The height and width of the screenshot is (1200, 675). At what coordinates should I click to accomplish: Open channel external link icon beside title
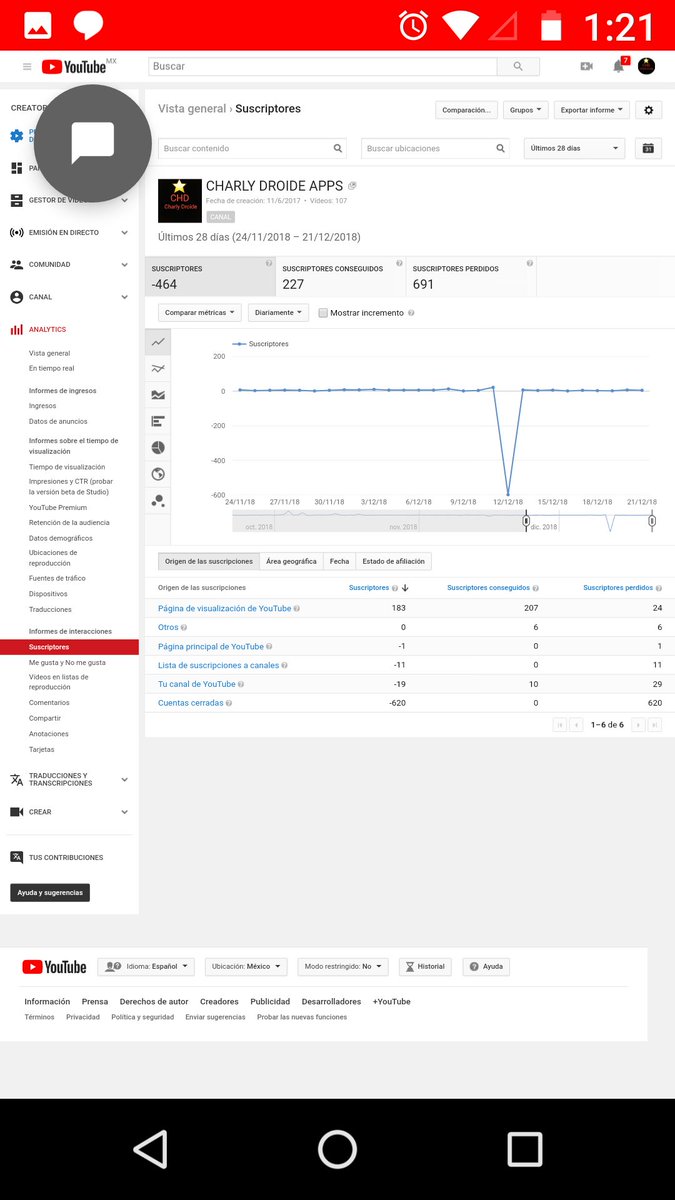pyautogui.click(x=352, y=186)
